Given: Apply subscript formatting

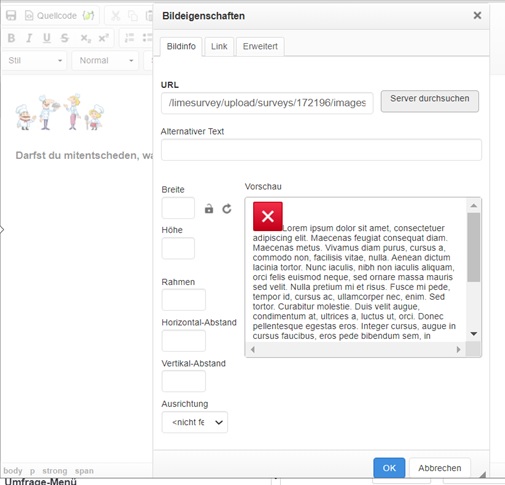Looking at the screenshot, I should (85, 38).
